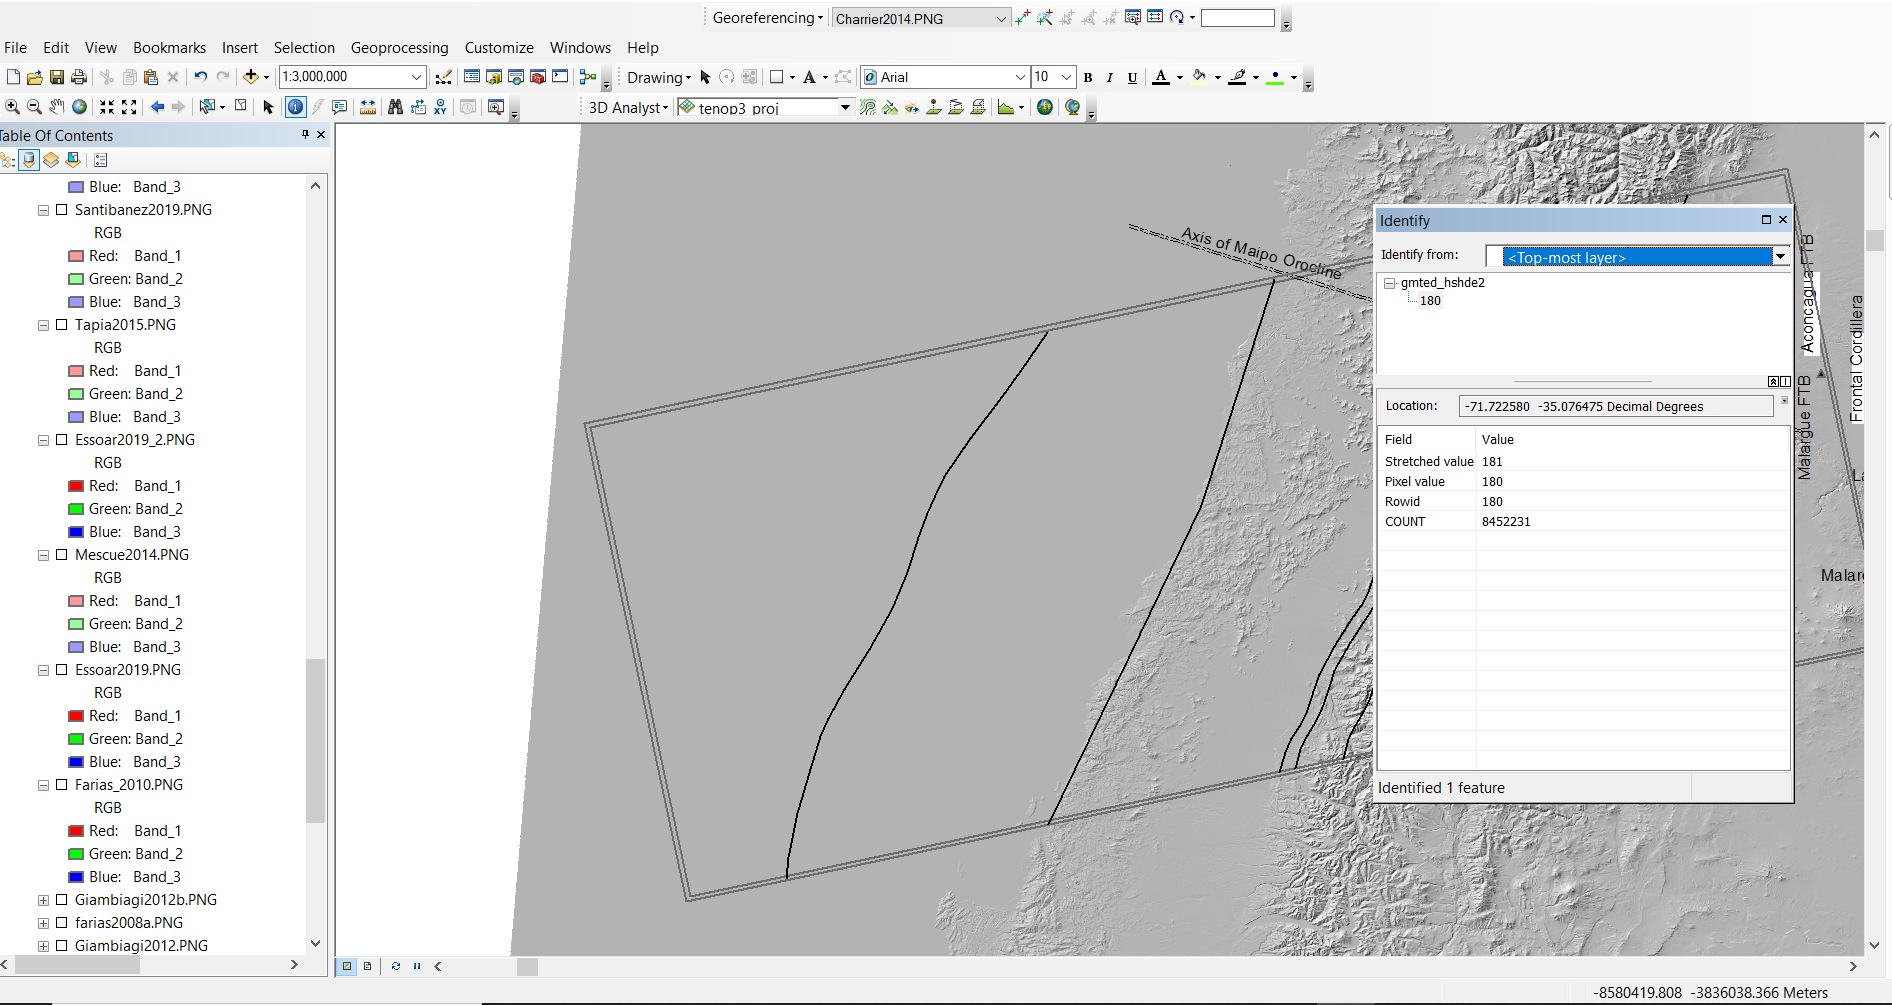The width and height of the screenshot is (1892, 1005).
Task: Expand the Giambiagi2012b.PNG tree node
Action: pyautogui.click(x=42, y=900)
